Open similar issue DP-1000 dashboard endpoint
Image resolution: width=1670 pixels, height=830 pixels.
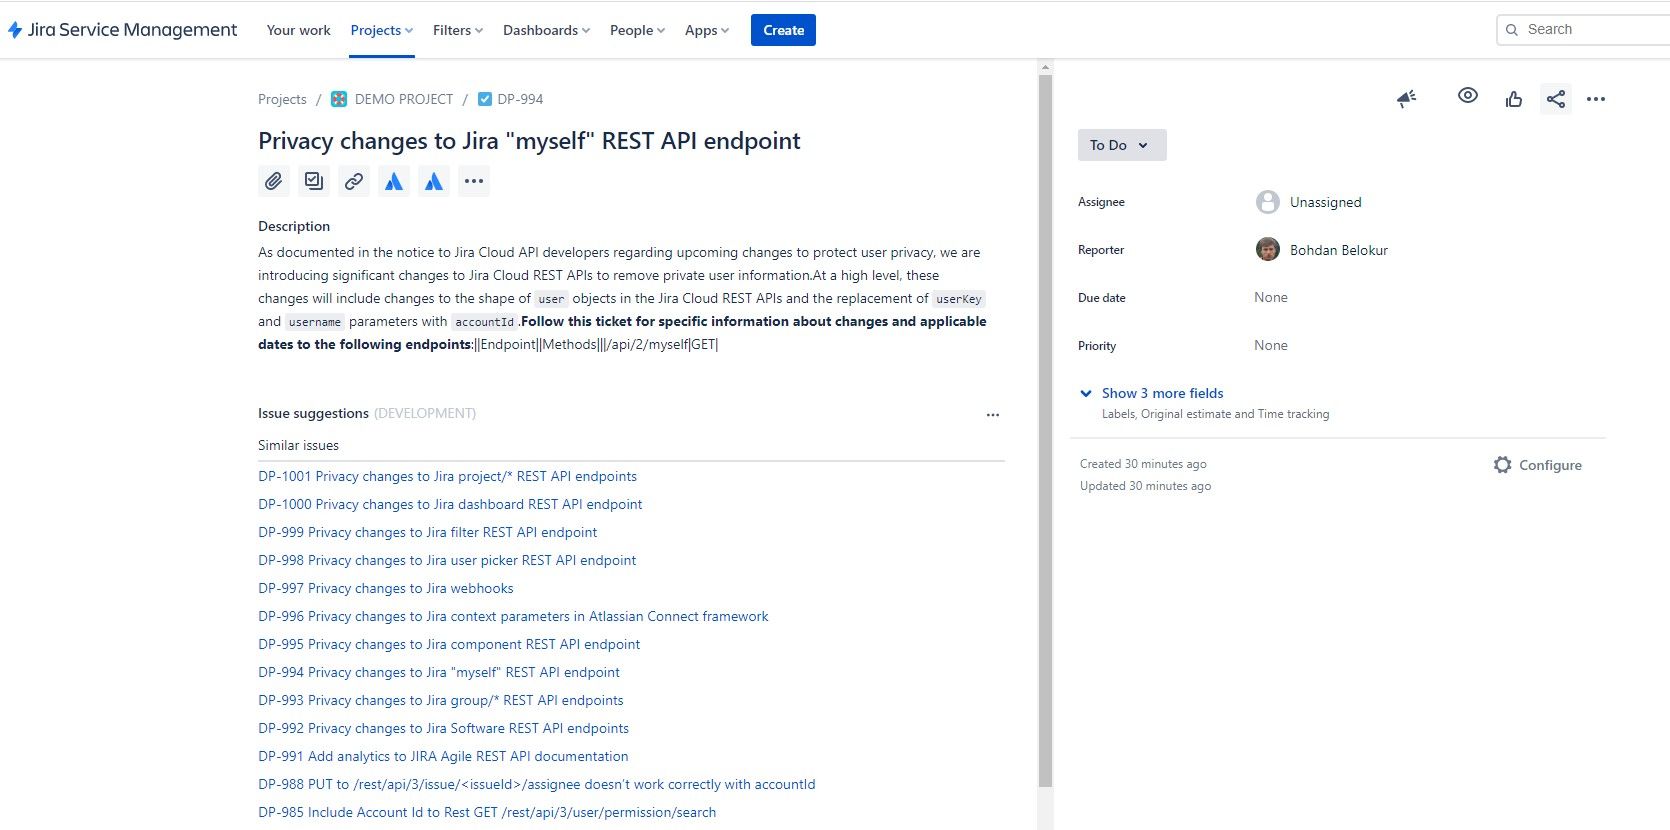(450, 504)
